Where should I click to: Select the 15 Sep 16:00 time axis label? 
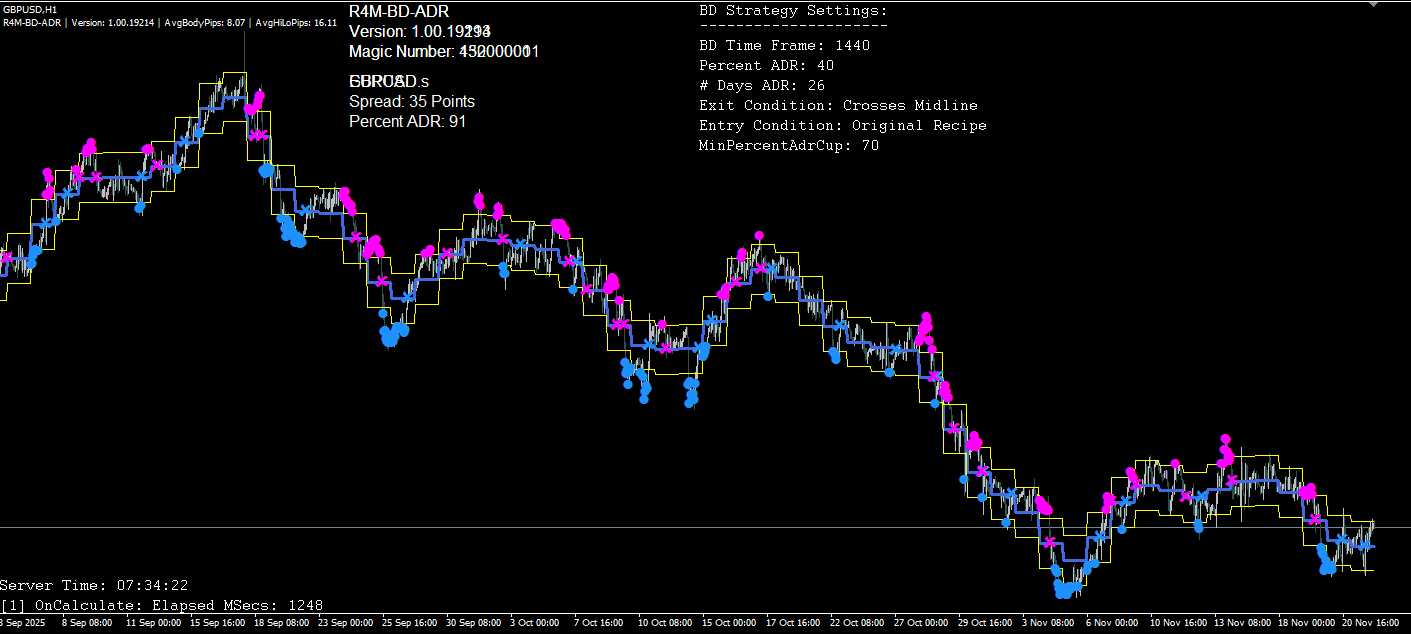(218, 622)
